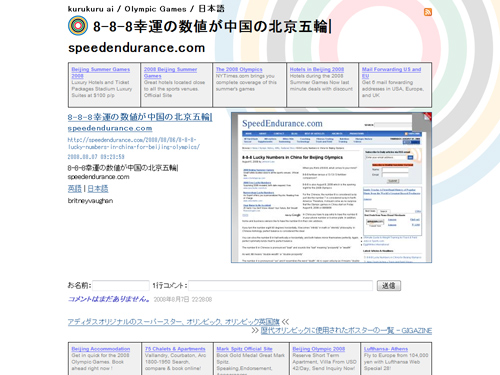The height and width of the screenshot is (375, 500).
Task: Switch to 日本語 language link below article
Action: point(98,189)
